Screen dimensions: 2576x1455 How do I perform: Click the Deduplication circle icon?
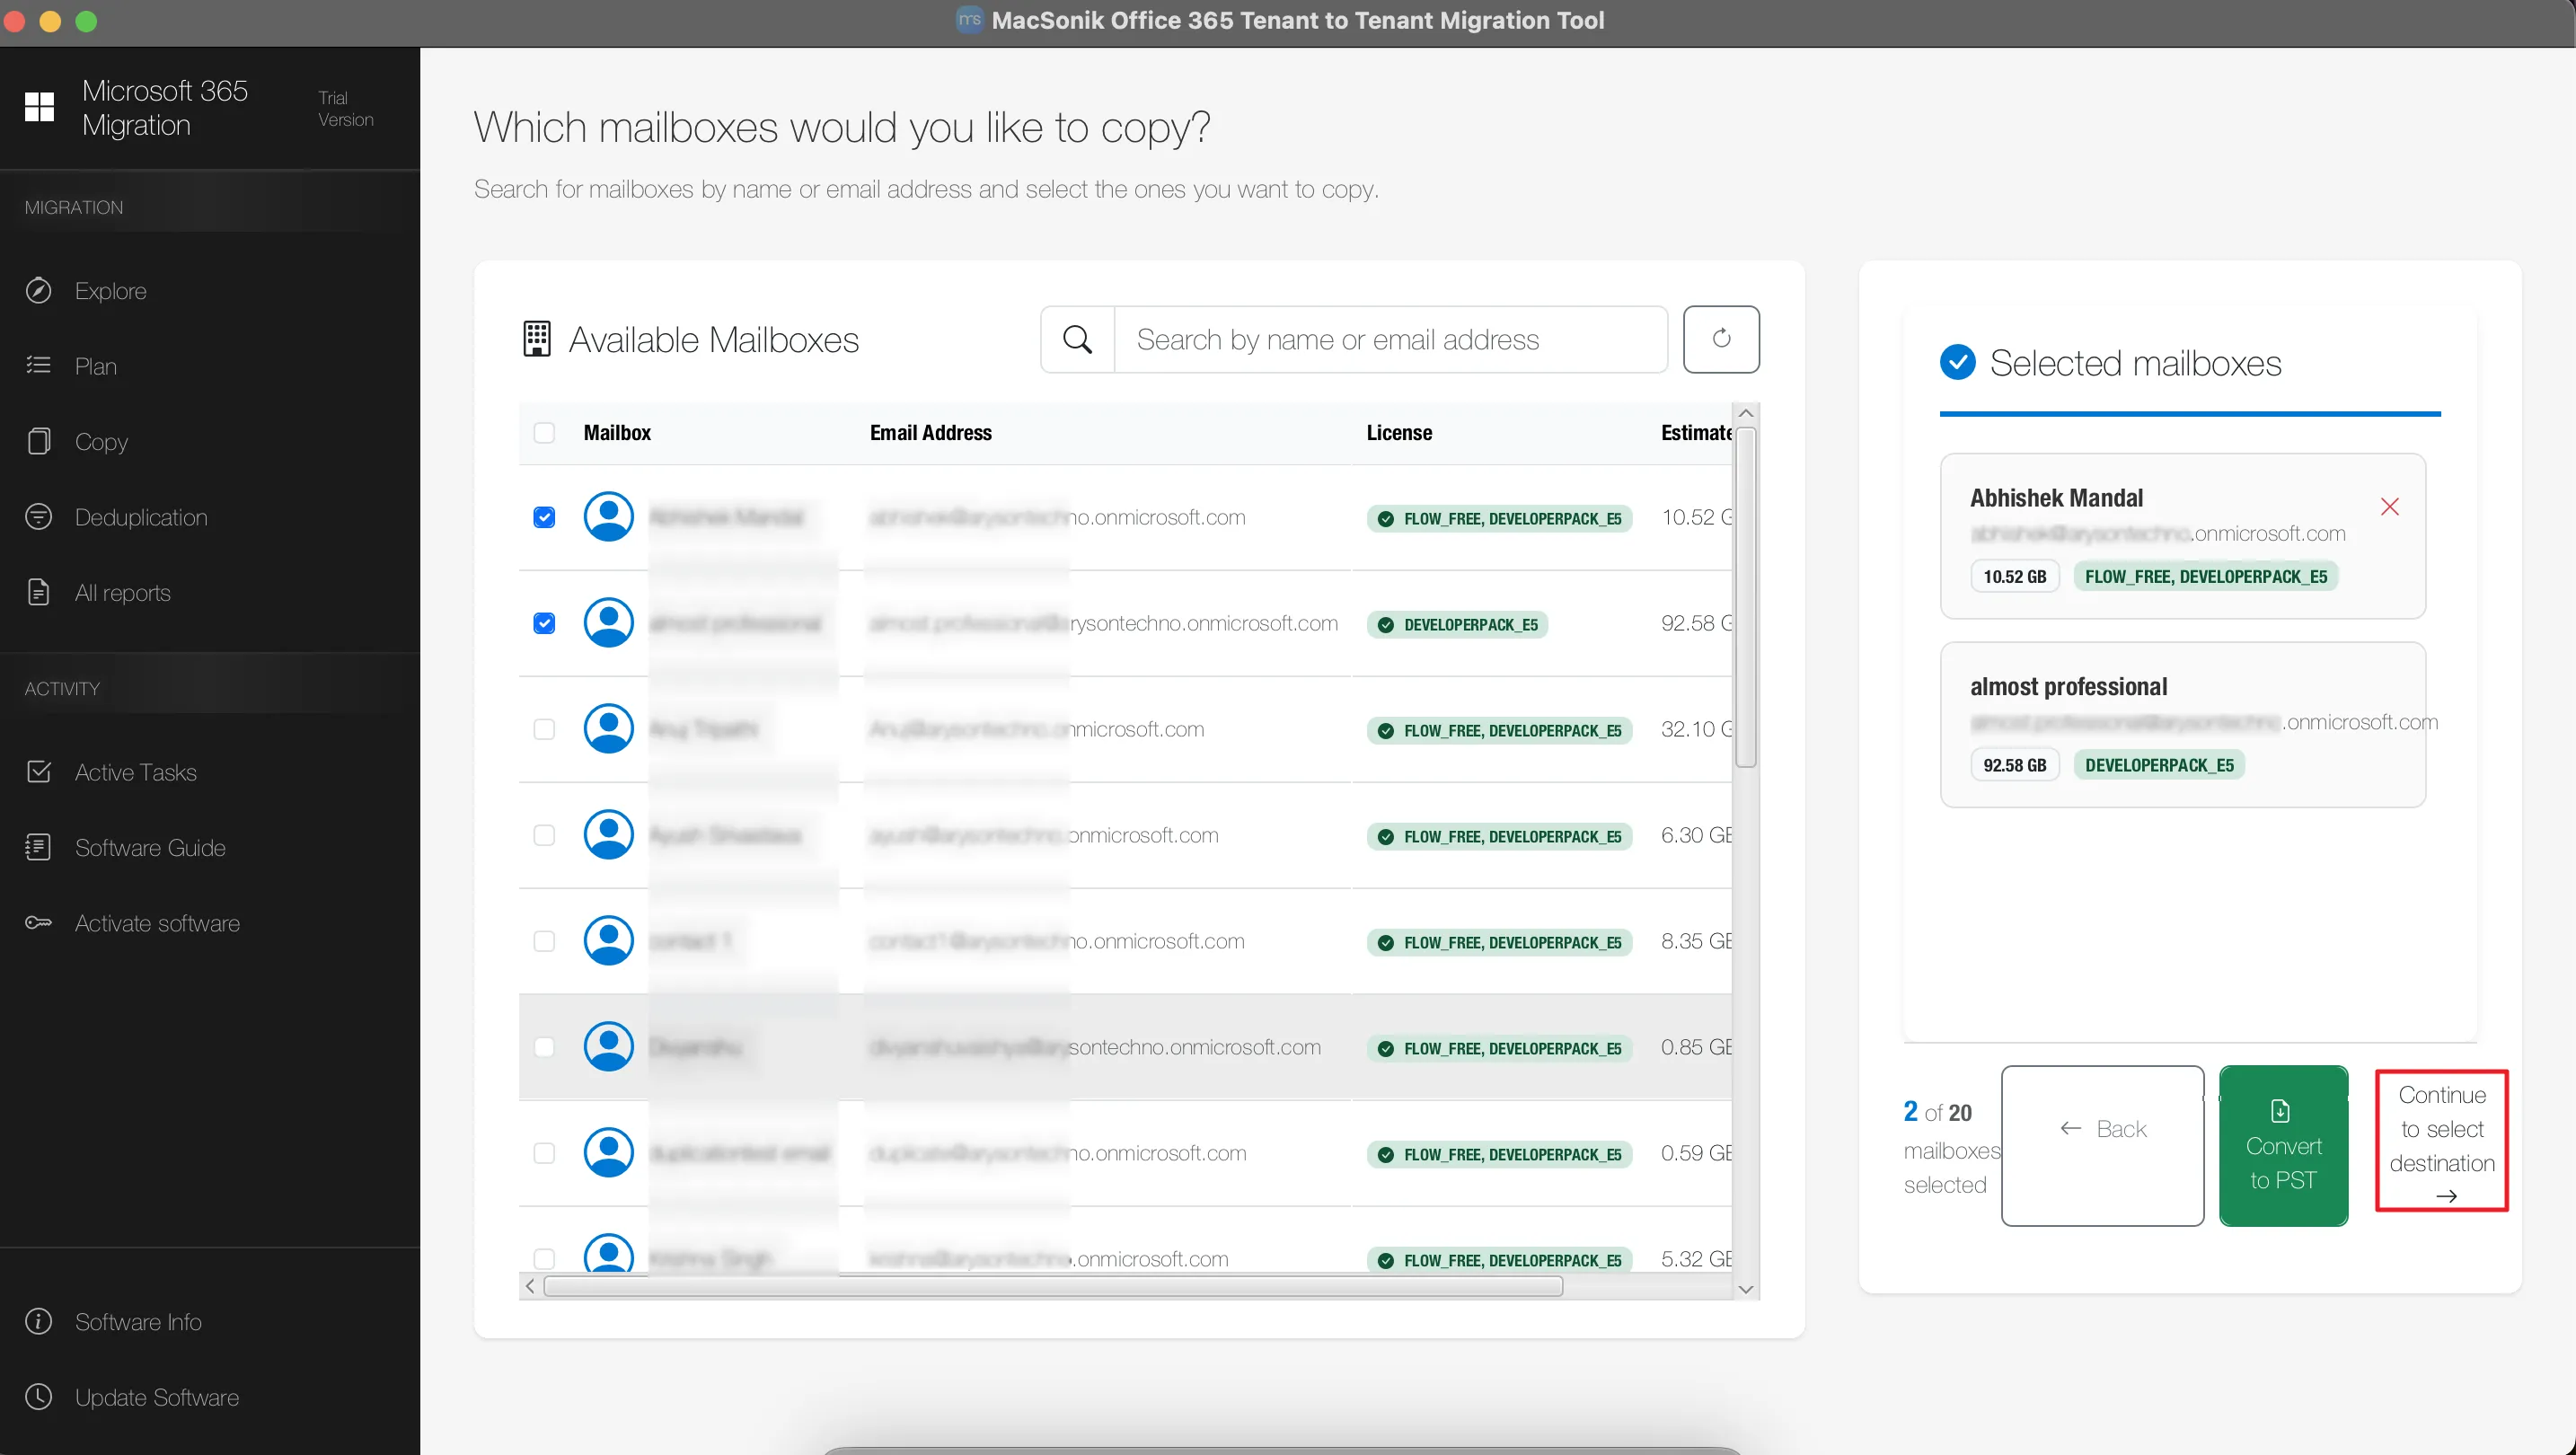coord(39,517)
